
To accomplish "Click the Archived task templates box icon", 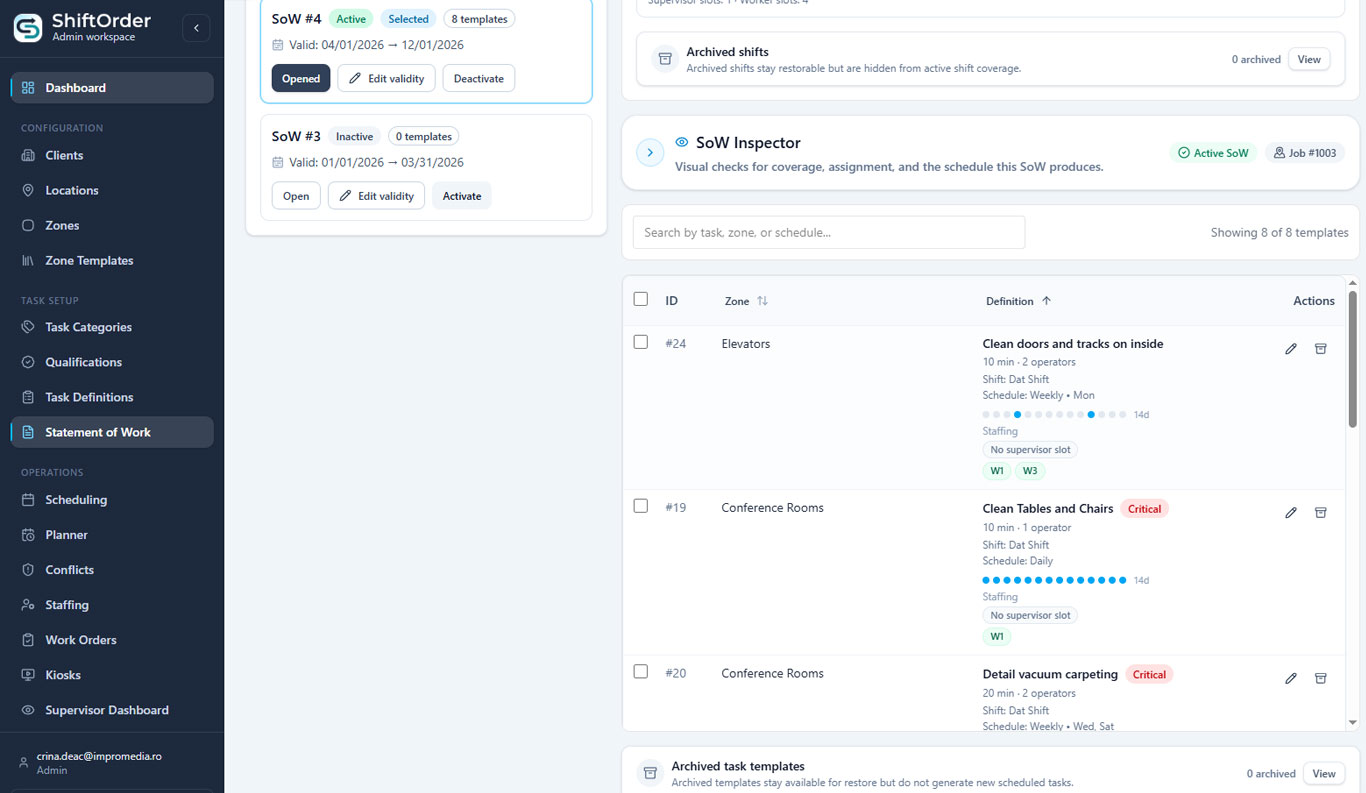I will pyautogui.click(x=650, y=773).
